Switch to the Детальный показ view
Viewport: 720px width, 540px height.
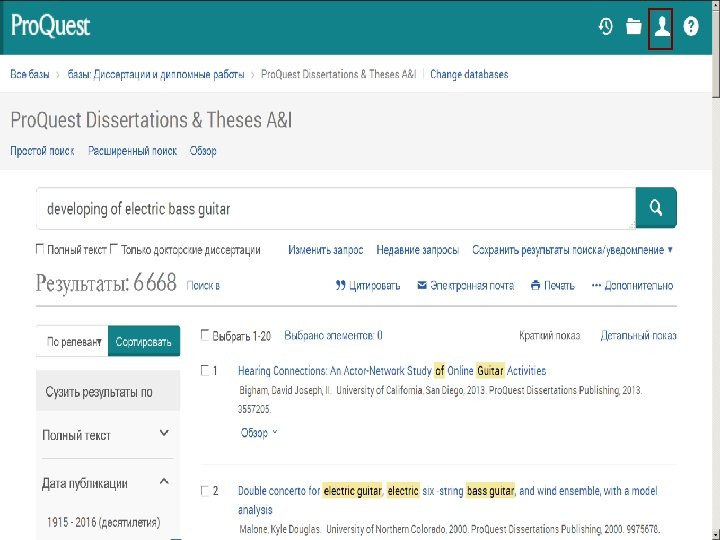(638, 336)
